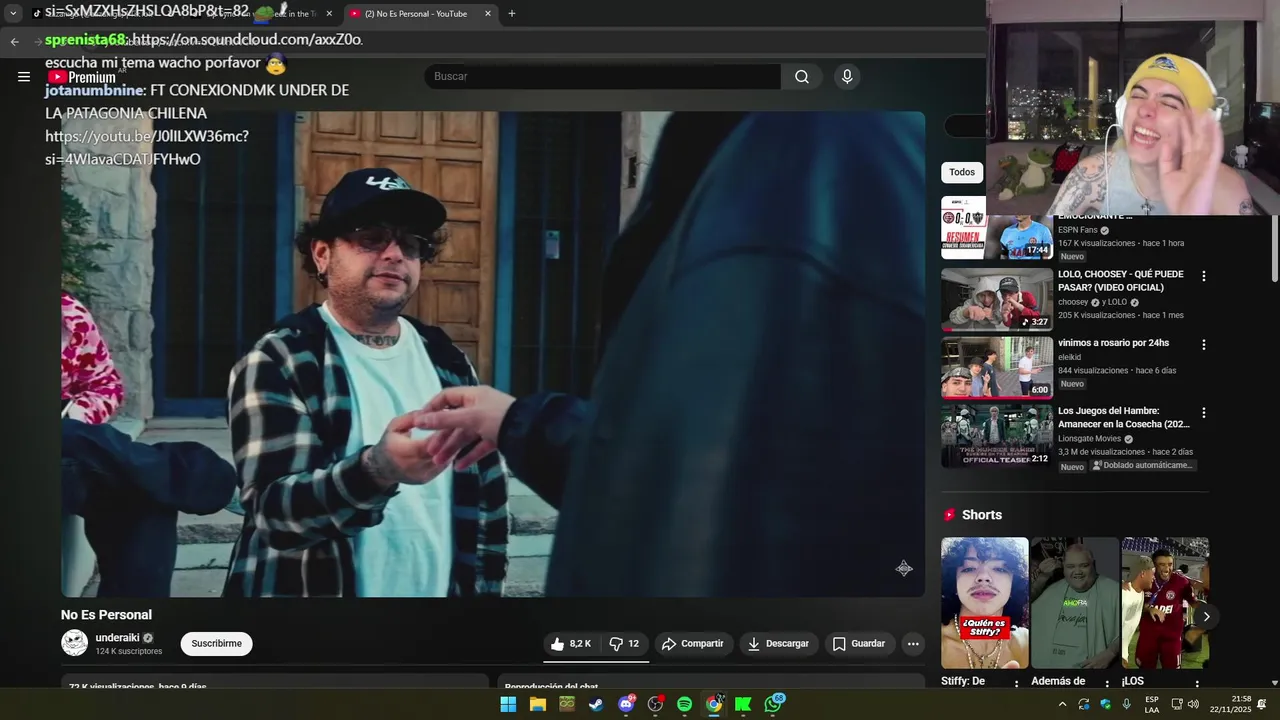Show next Shorts with arrow
Image resolution: width=1280 pixels, height=720 pixels.
[1206, 617]
